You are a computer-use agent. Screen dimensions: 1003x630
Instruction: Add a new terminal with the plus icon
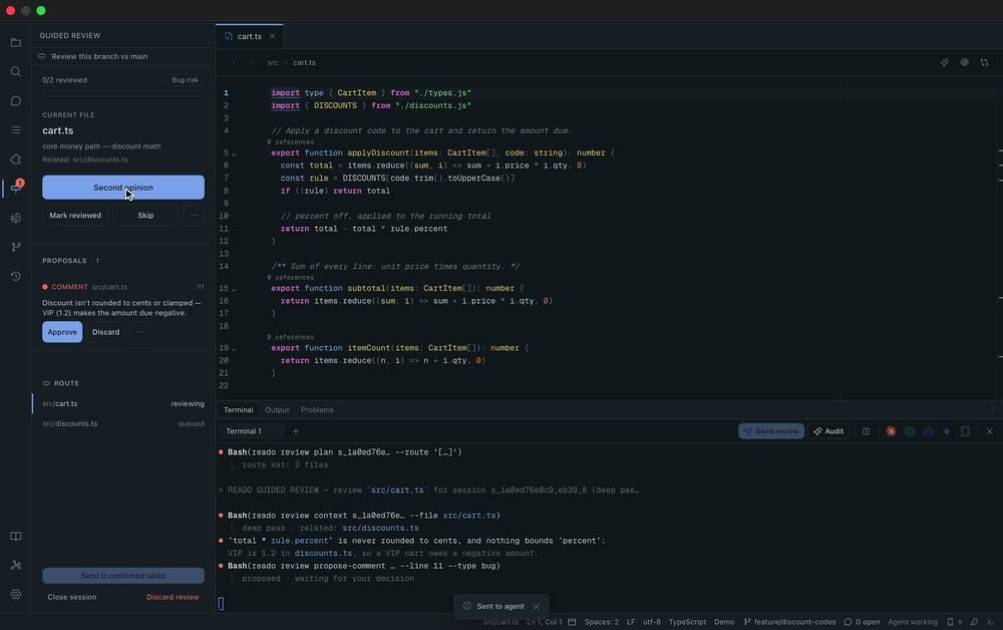point(296,431)
